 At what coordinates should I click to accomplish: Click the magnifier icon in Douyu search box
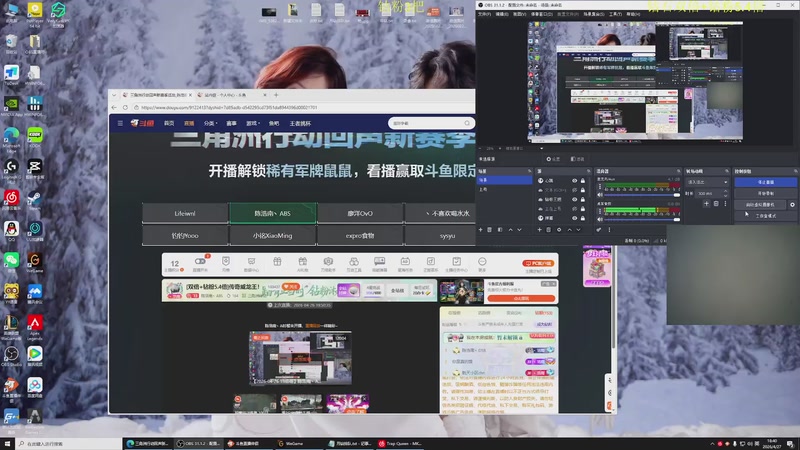[467, 123]
